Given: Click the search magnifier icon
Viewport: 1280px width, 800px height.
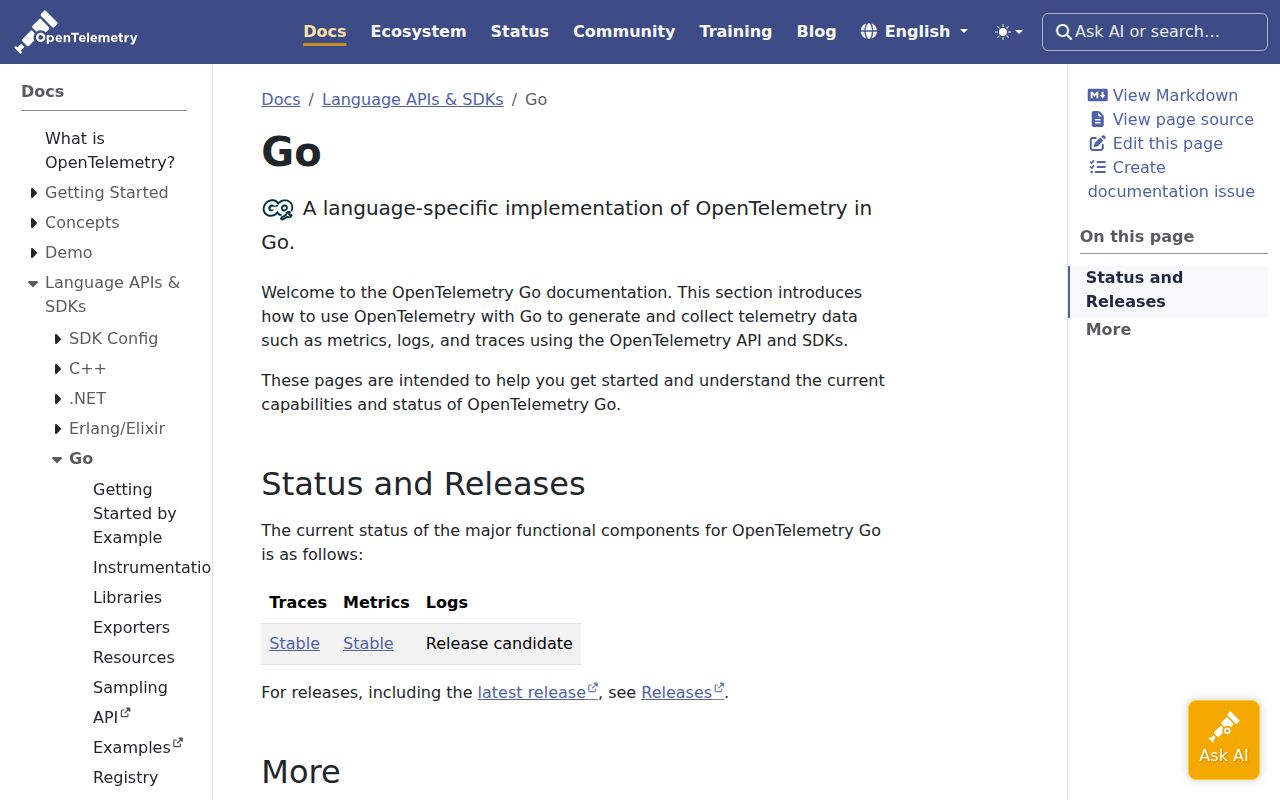Looking at the screenshot, I should (1064, 32).
